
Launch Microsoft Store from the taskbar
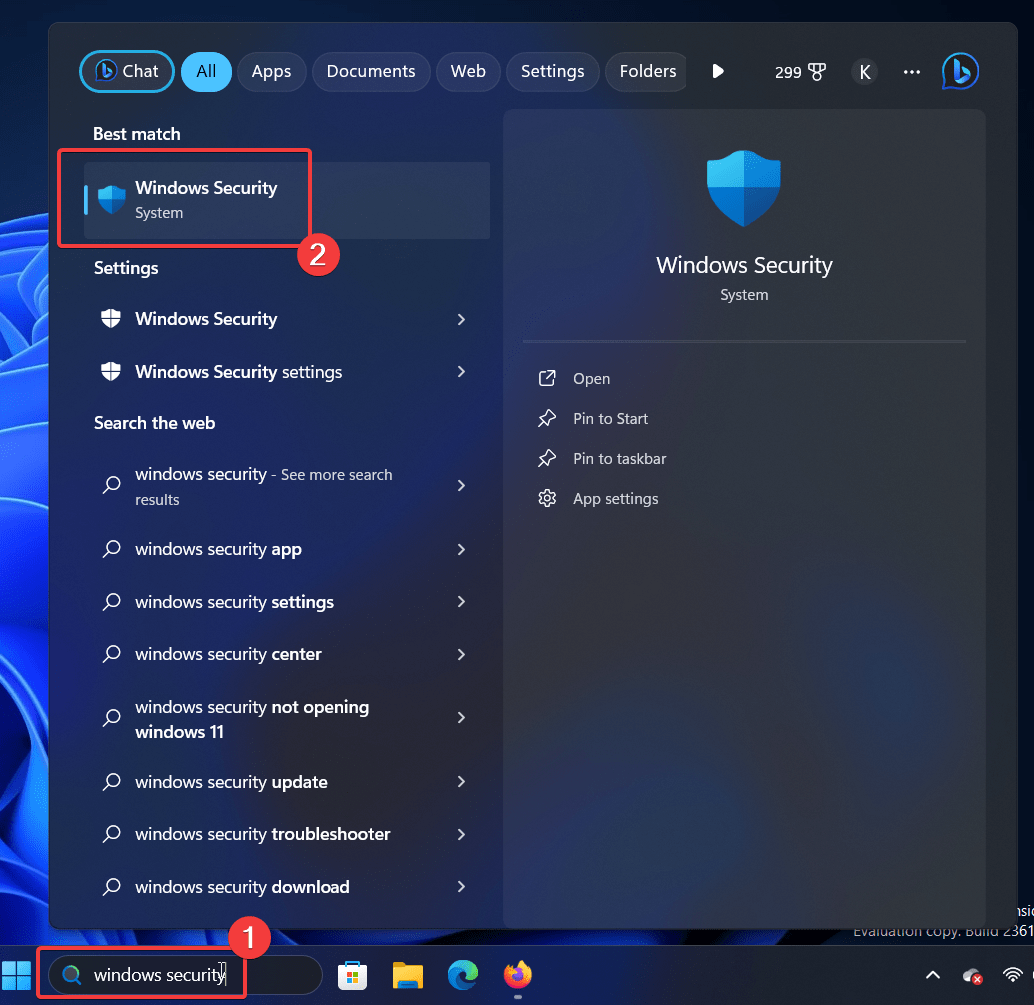tap(351, 975)
